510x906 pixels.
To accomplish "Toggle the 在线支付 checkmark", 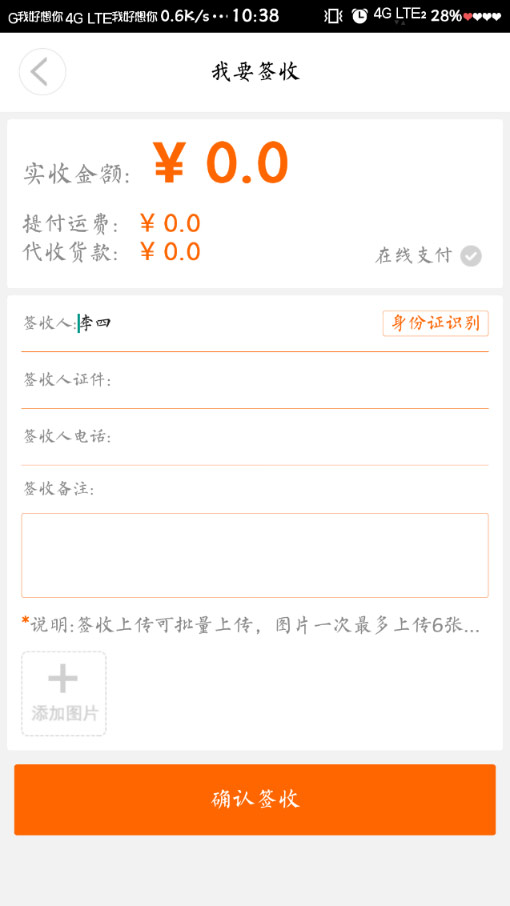I will click(471, 255).
